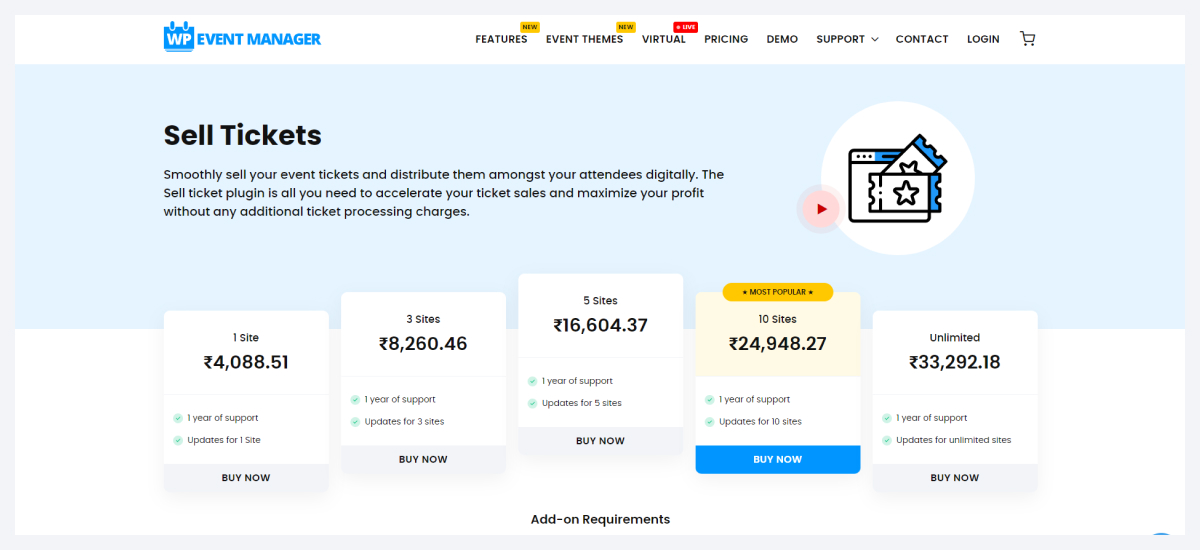This screenshot has height=550, width=1200.
Task: Navigate to the Pricing page
Action: pyautogui.click(x=726, y=39)
